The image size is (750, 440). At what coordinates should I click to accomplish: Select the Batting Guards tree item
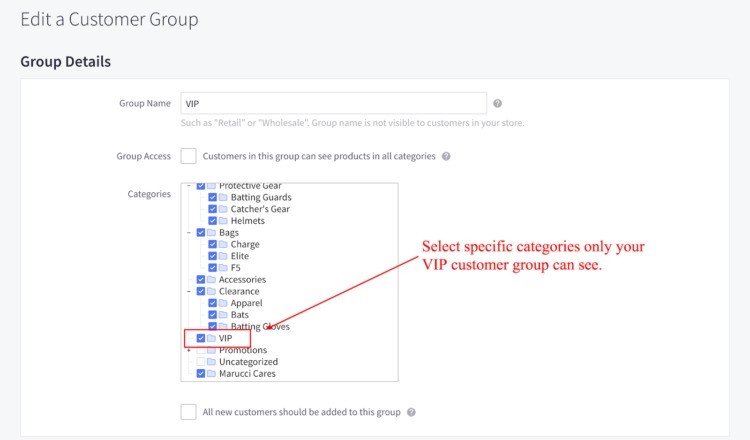(261, 198)
